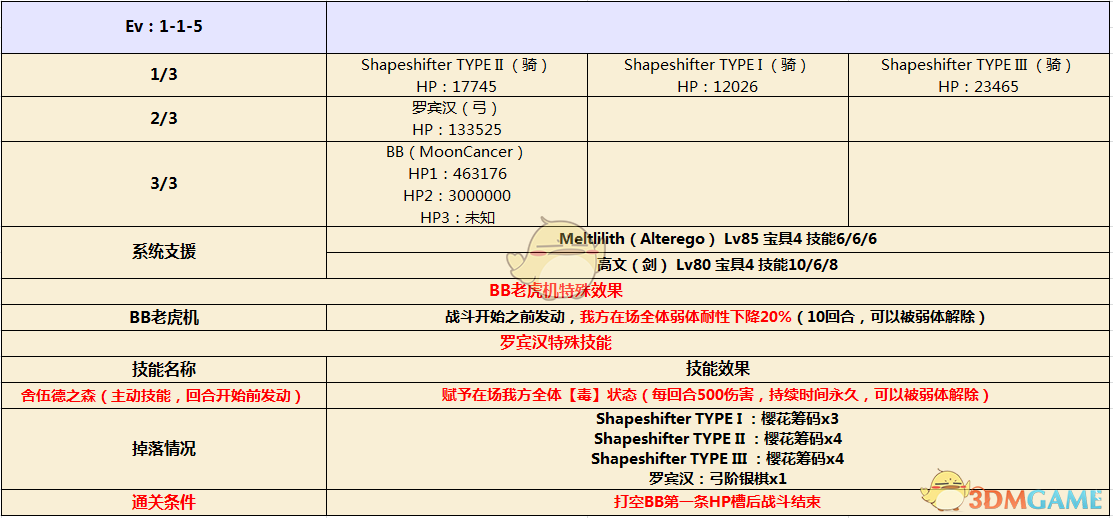Viewport: 1113px width, 518px height.
Task: Select the '2/3' wave row label
Action: pyautogui.click(x=164, y=119)
